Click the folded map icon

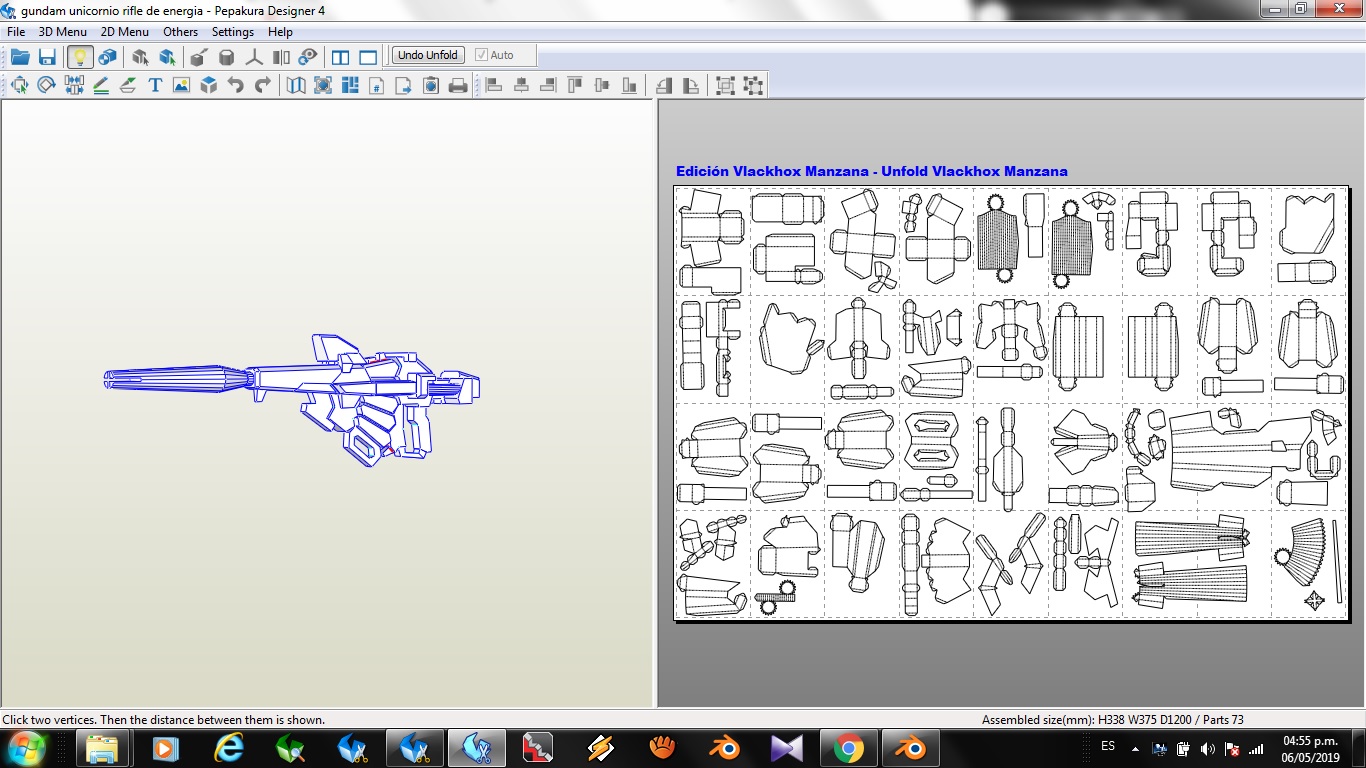pos(296,86)
